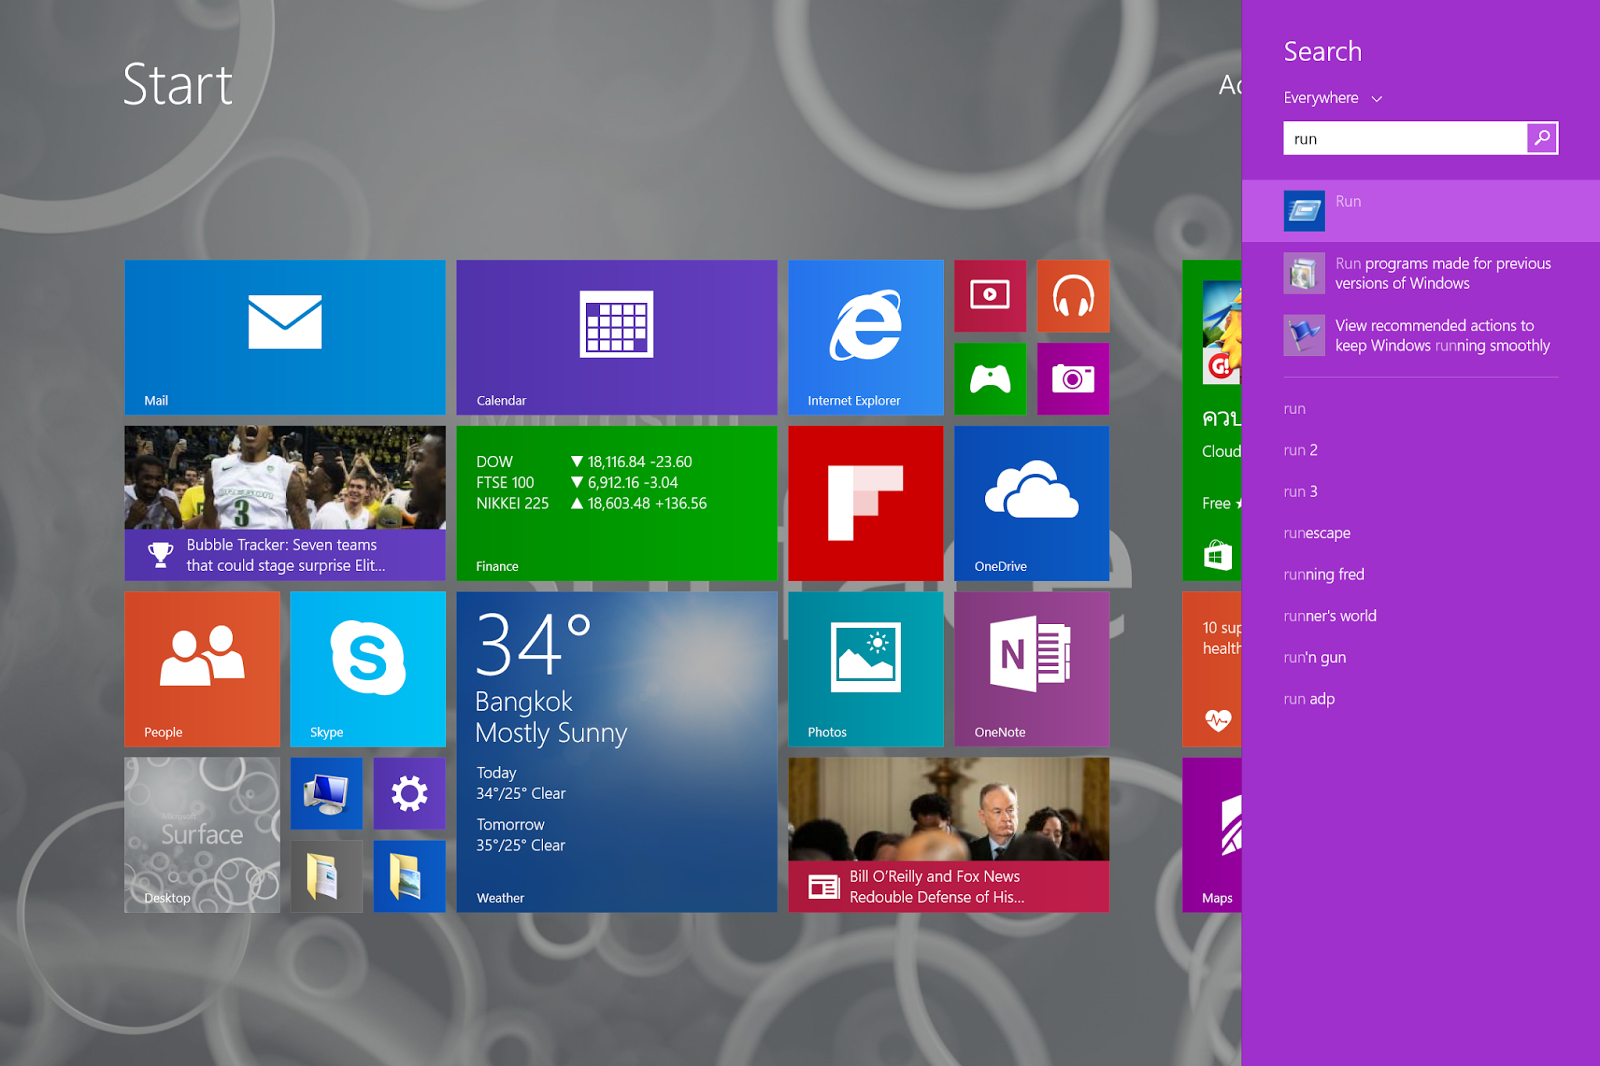Viewport: 1600px width, 1066px height.
Task: Select the 'running fred' search suggestion
Action: (x=1324, y=575)
